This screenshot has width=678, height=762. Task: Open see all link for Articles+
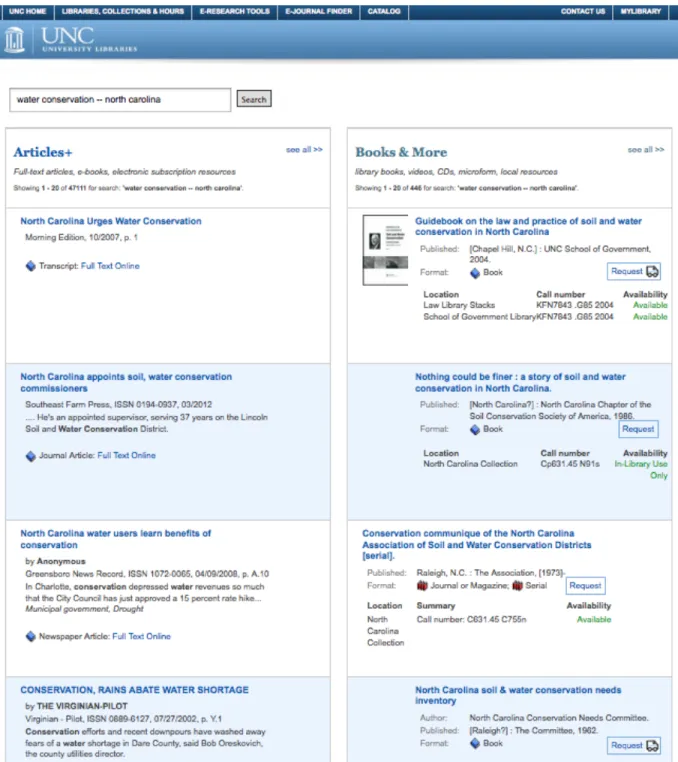(x=304, y=150)
